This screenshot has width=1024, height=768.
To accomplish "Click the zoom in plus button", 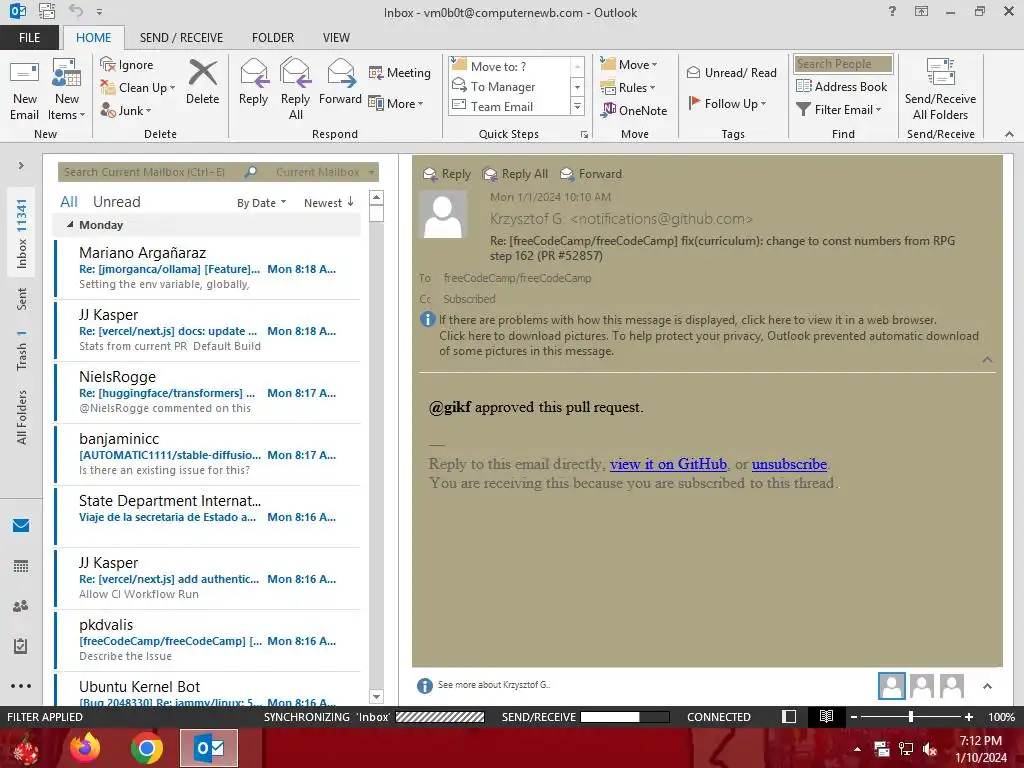I will pyautogui.click(x=969, y=717).
